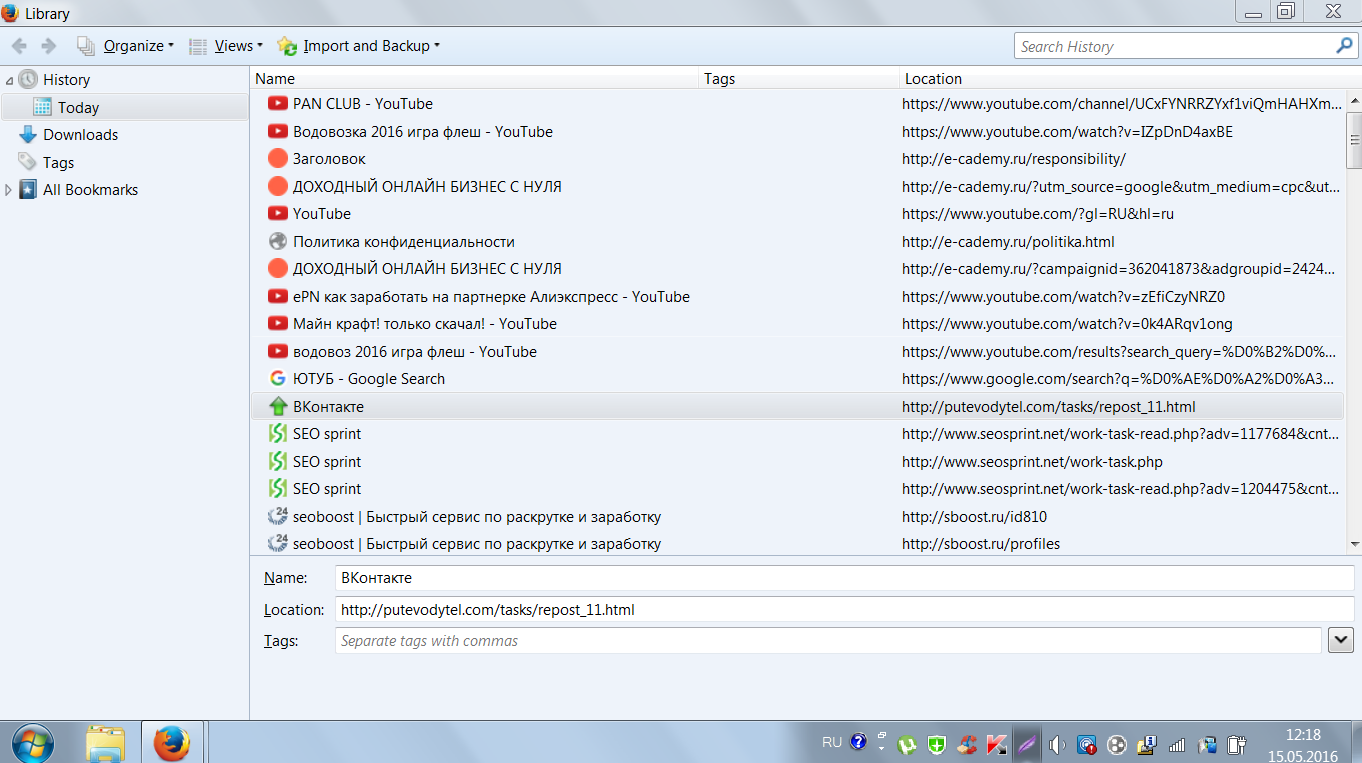This screenshot has width=1362, height=763.
Task: Sort by the Tags column header
Action: [799, 79]
